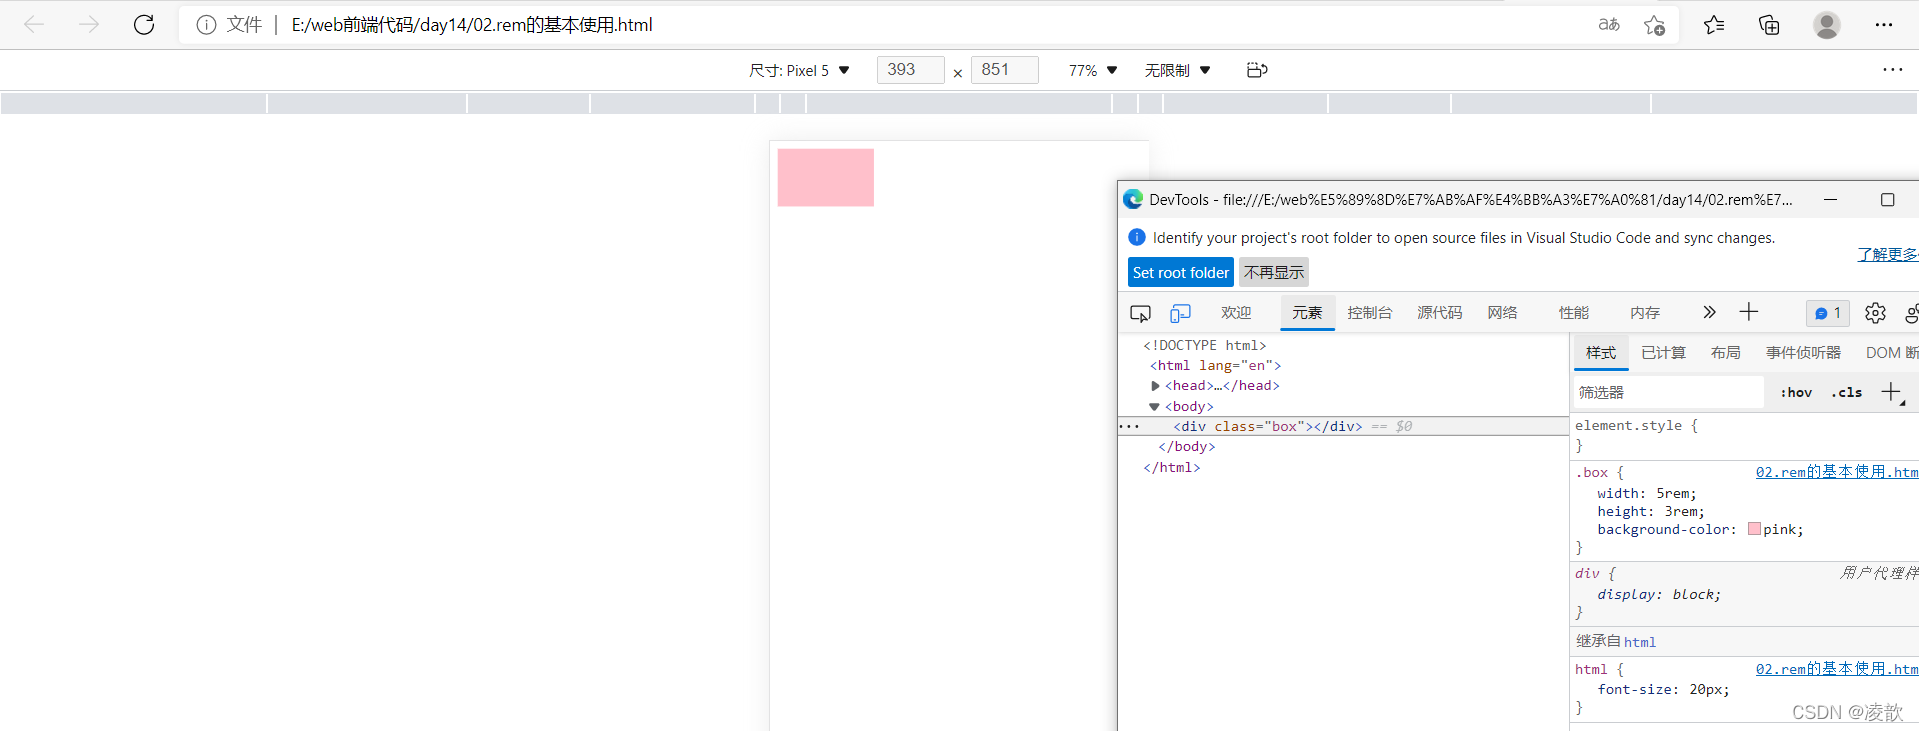
Task: Open the 77% zoom dropdown
Action: (x=1093, y=70)
